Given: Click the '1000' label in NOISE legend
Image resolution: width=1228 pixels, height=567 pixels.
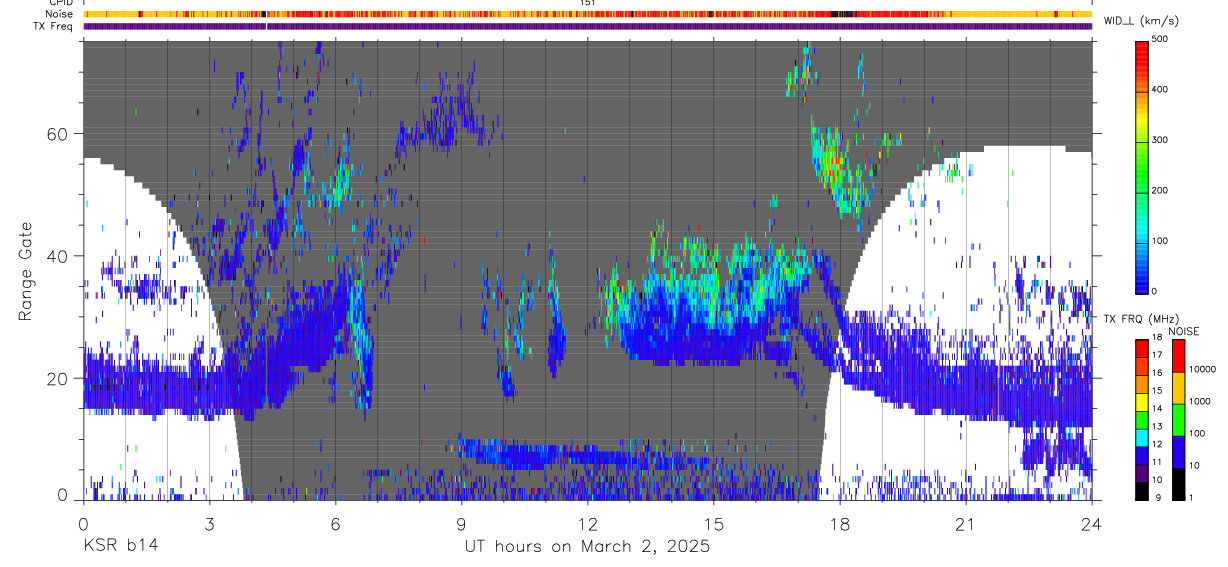Looking at the screenshot, I should pos(1202,402).
